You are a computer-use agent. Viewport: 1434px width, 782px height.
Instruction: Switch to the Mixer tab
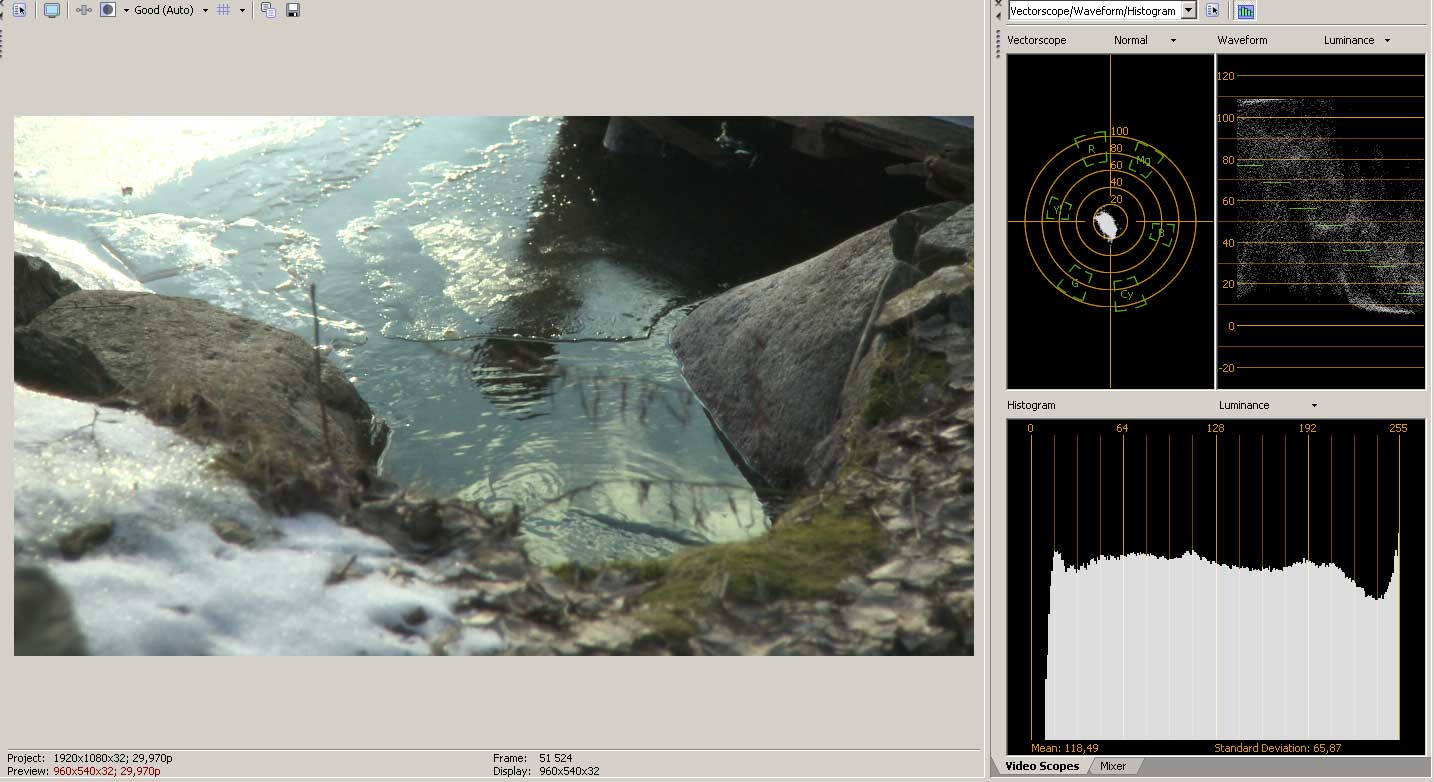pos(1113,767)
